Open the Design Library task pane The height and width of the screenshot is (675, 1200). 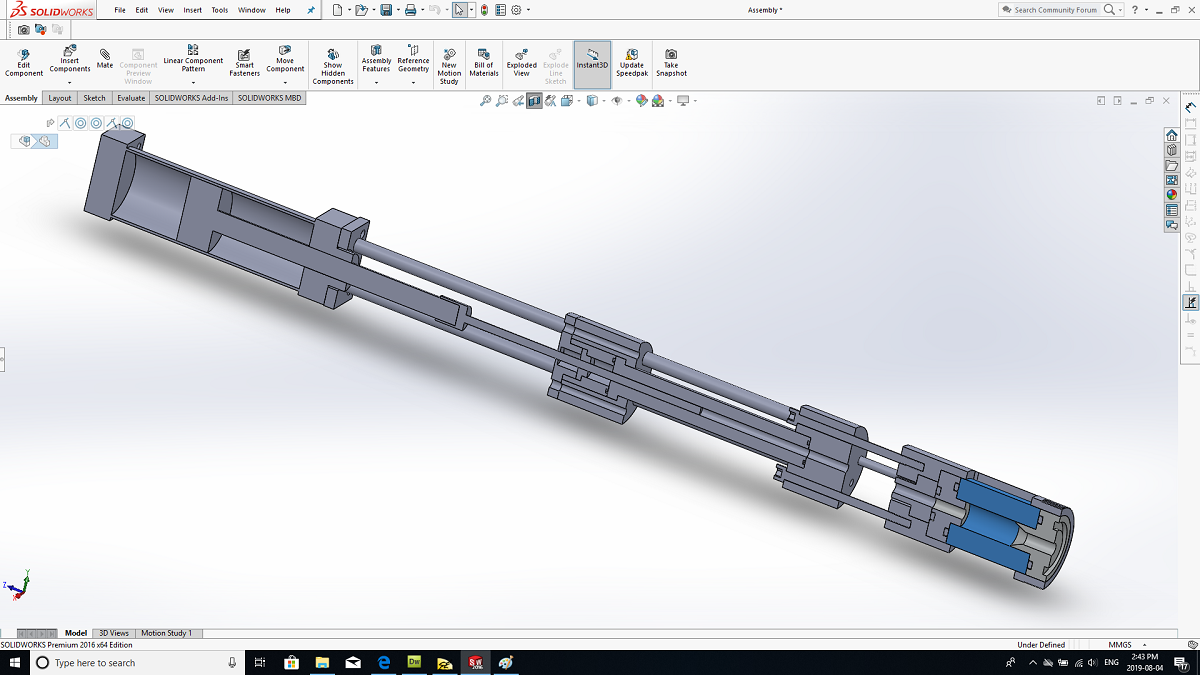point(1171,150)
